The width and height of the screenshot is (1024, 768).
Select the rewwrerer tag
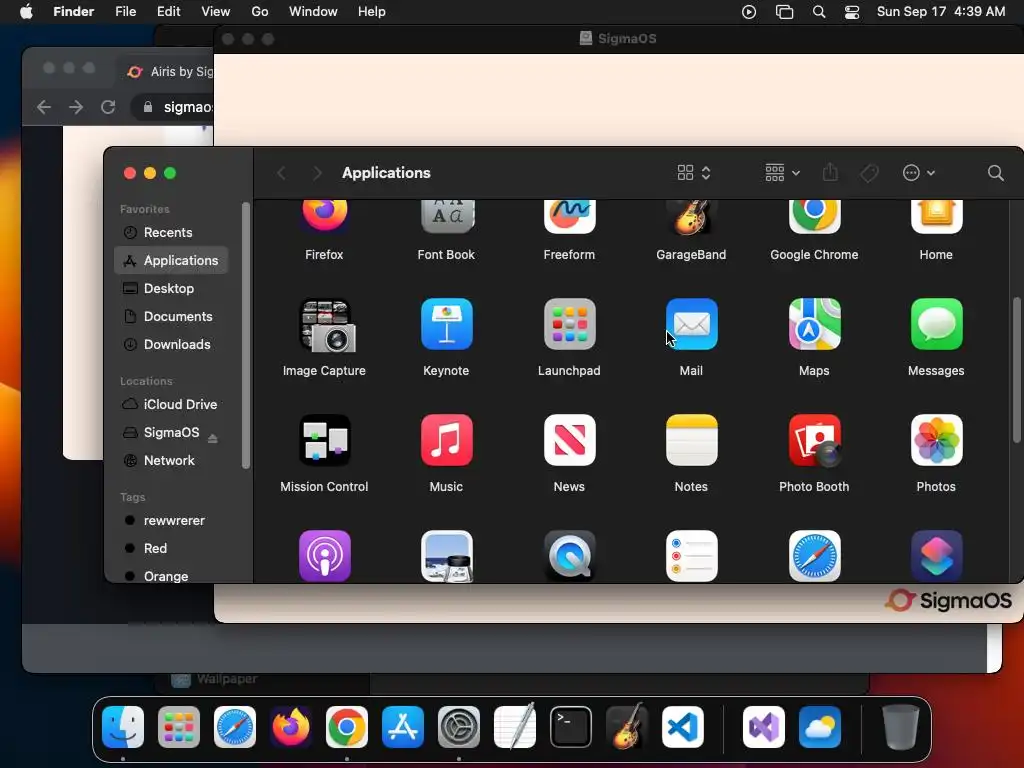tap(171, 521)
